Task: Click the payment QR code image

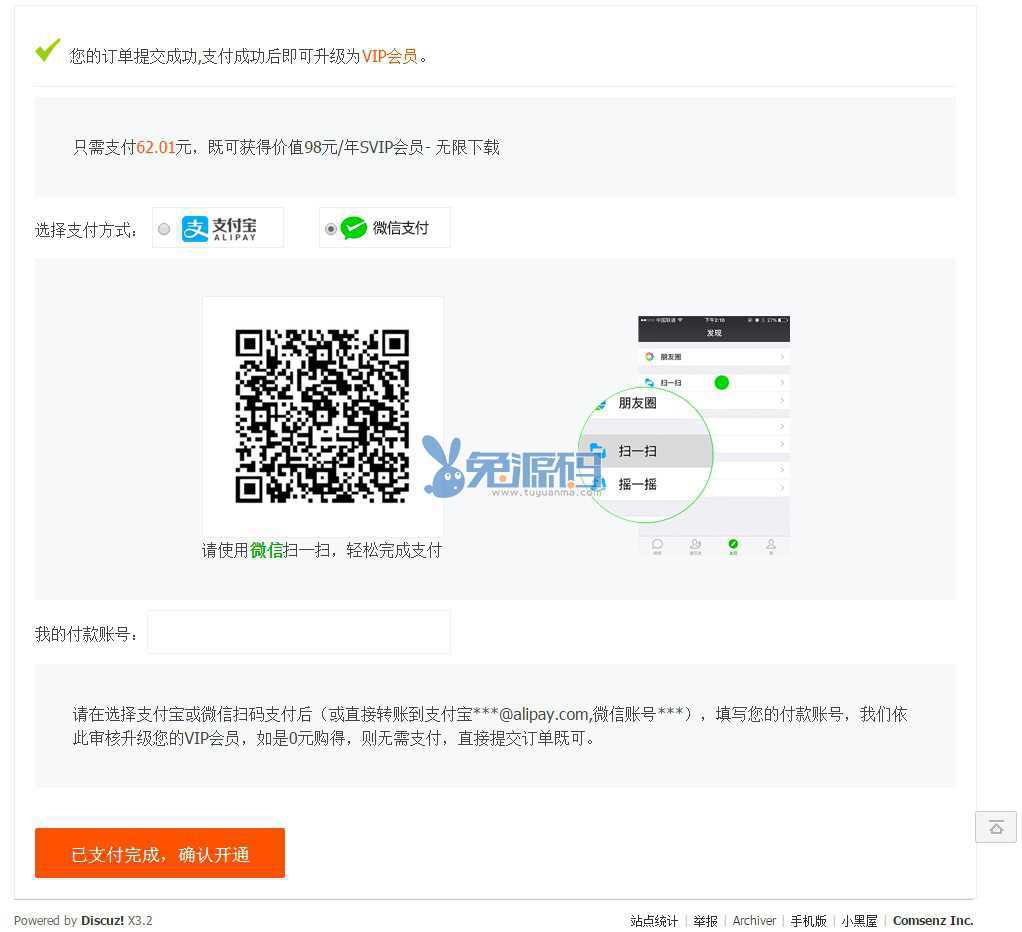Action: pyautogui.click(x=323, y=416)
